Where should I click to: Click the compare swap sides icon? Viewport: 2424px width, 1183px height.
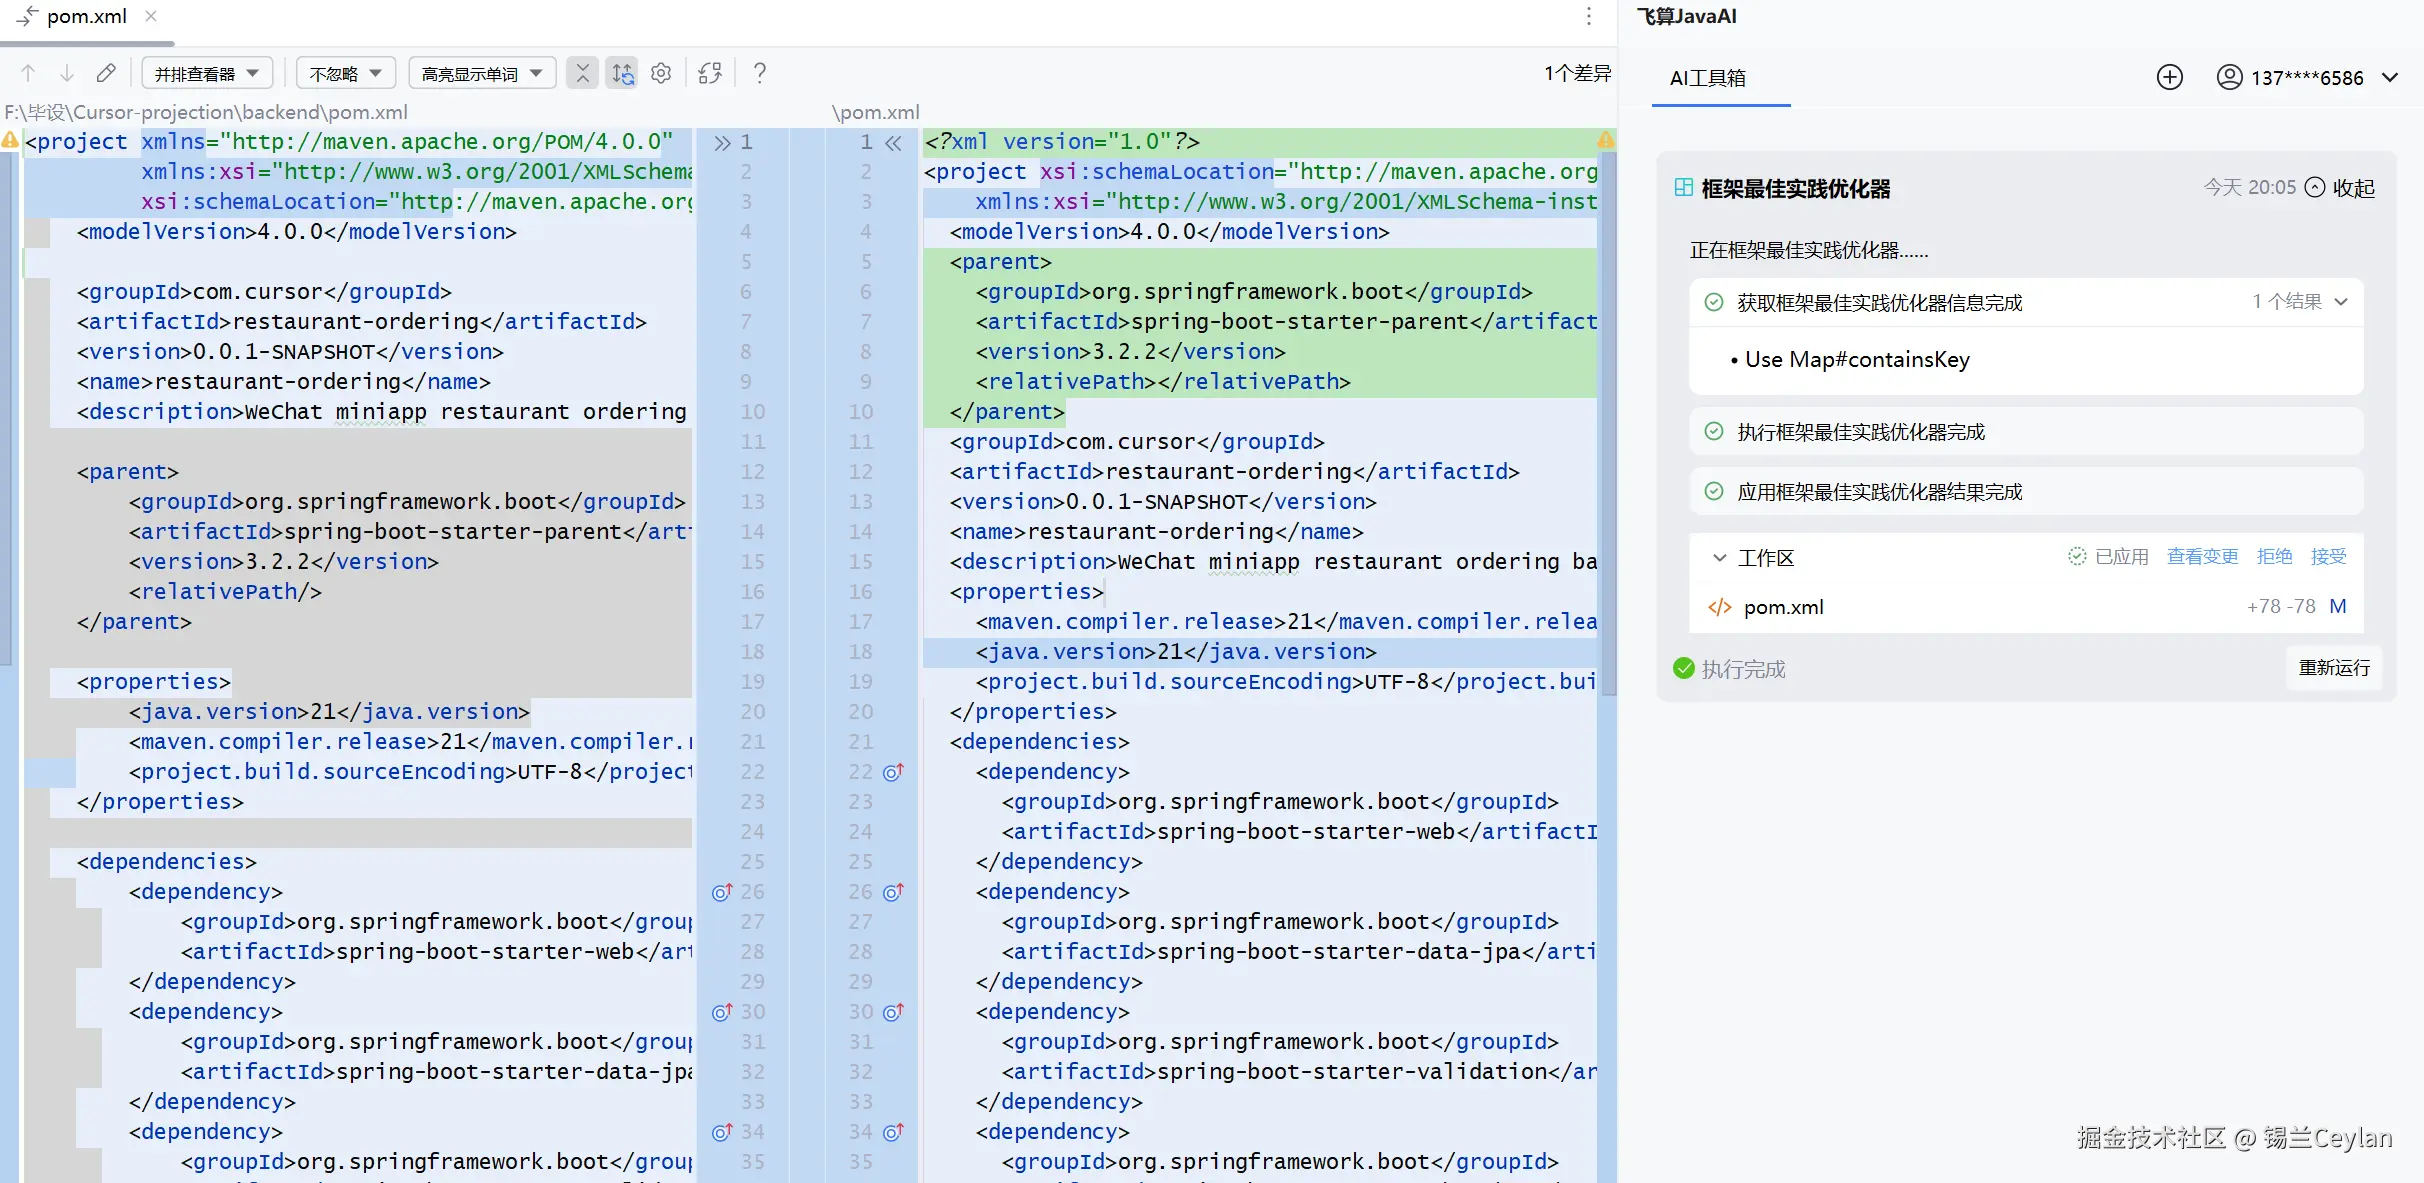[710, 73]
